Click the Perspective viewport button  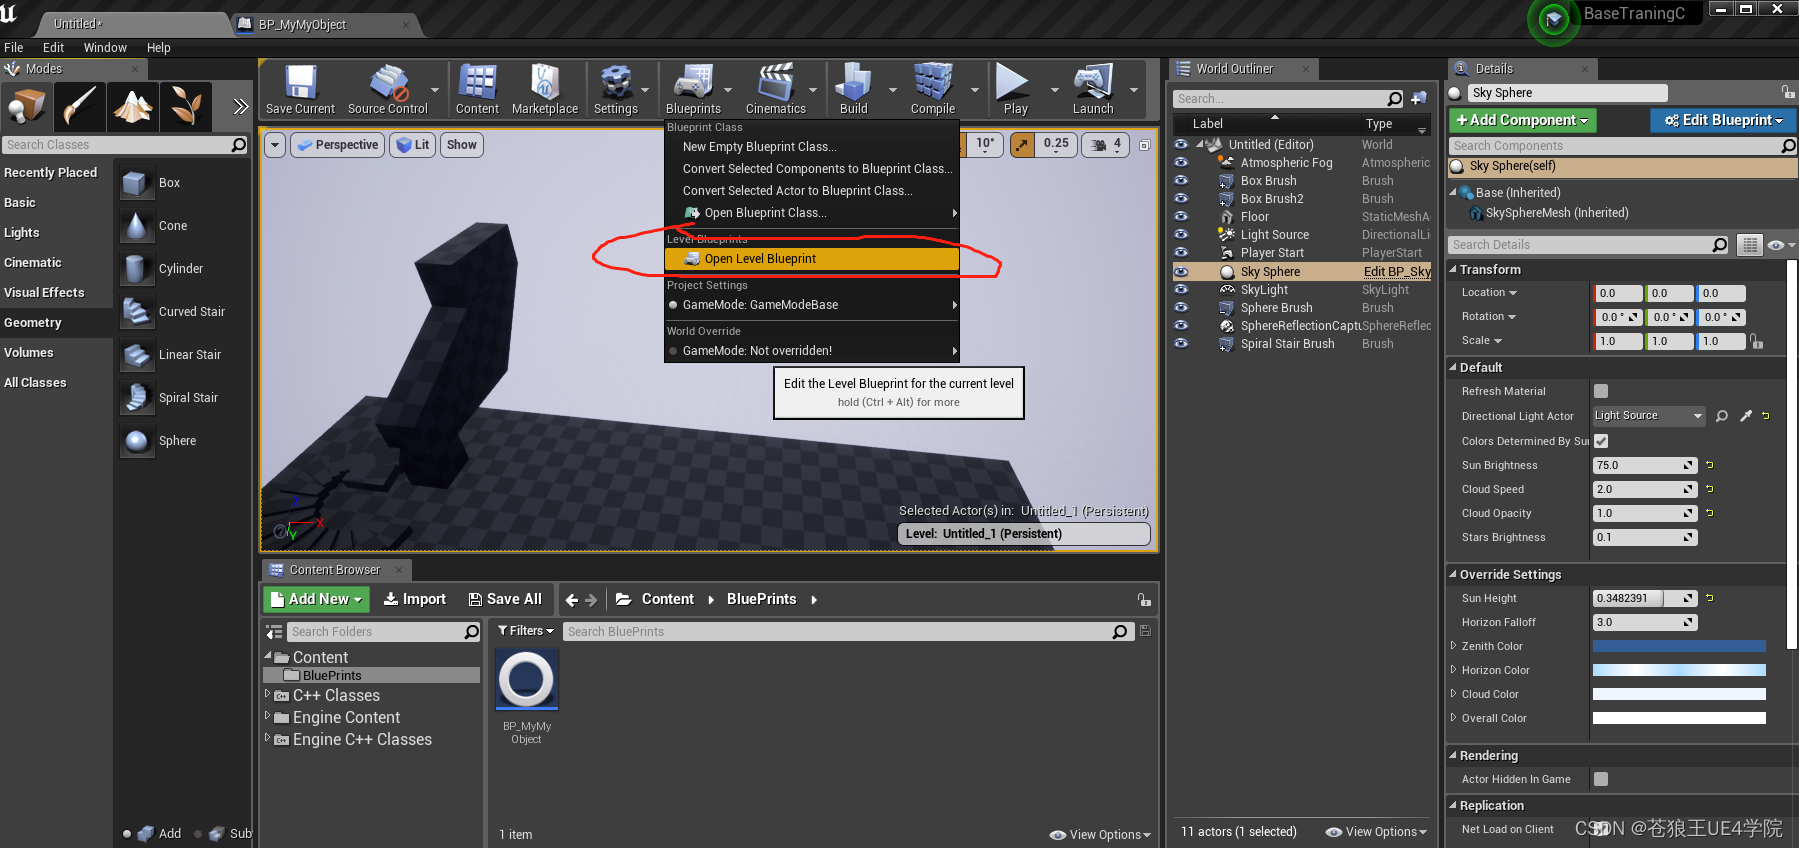point(337,145)
